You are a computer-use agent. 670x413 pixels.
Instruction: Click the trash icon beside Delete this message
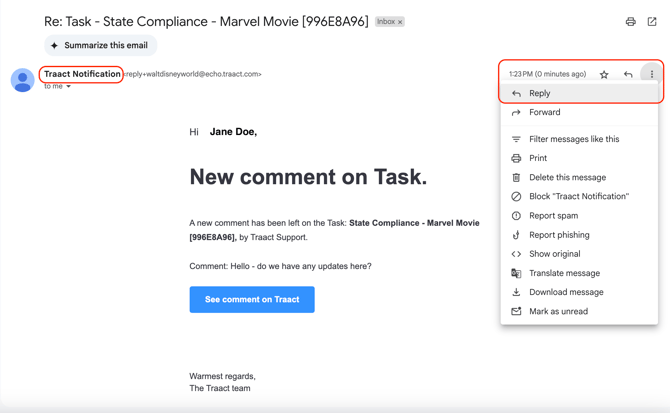click(x=516, y=177)
